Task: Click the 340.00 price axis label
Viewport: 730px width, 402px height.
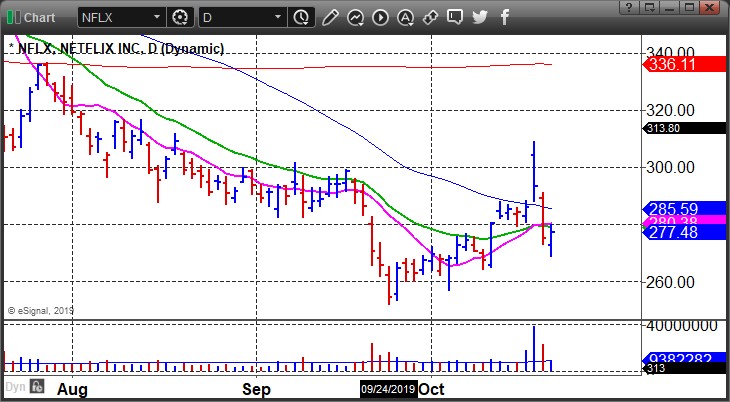Action: click(x=671, y=51)
